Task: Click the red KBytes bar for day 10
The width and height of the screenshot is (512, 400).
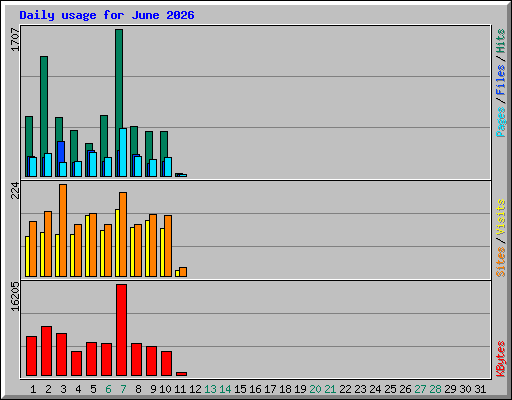Action: pos(166,363)
